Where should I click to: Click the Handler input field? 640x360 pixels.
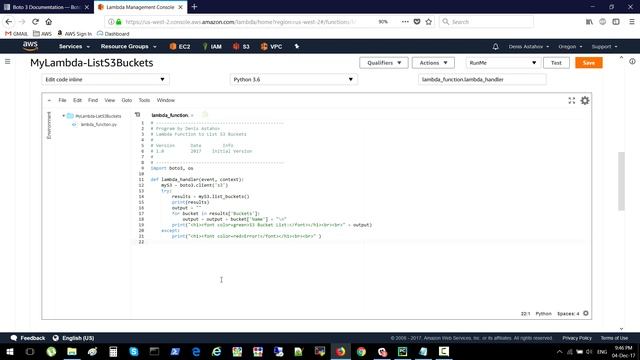482,80
